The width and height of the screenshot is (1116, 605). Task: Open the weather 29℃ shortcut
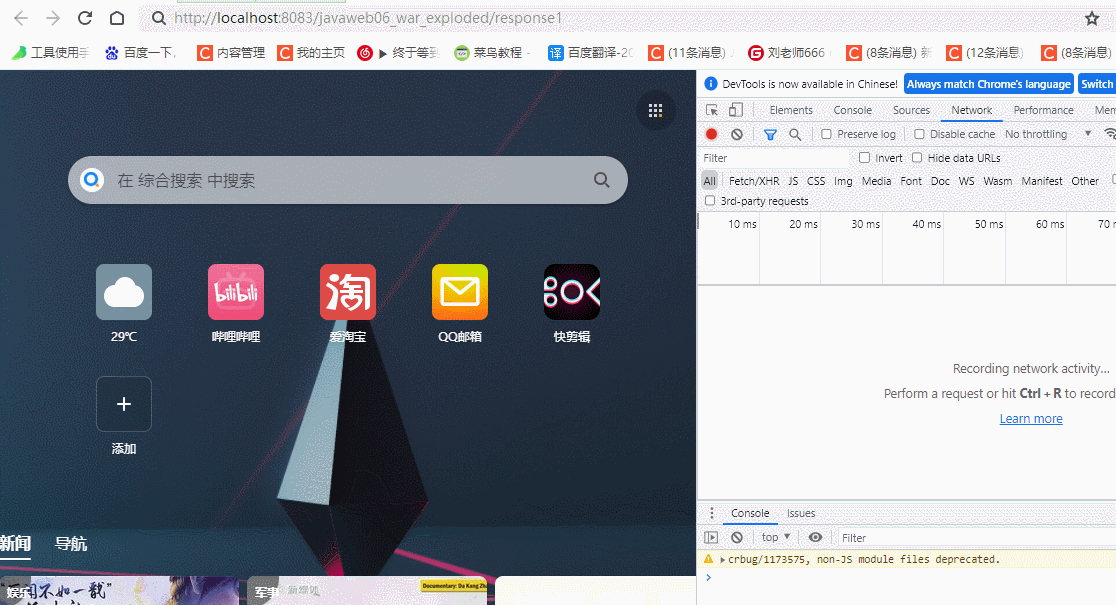[124, 304]
